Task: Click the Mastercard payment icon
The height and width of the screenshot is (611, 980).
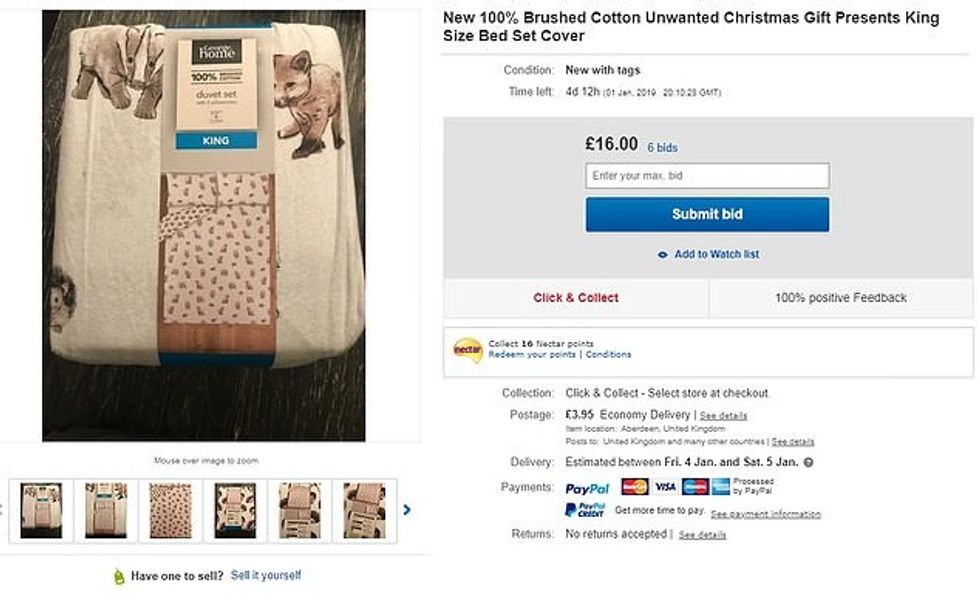Action: click(635, 487)
